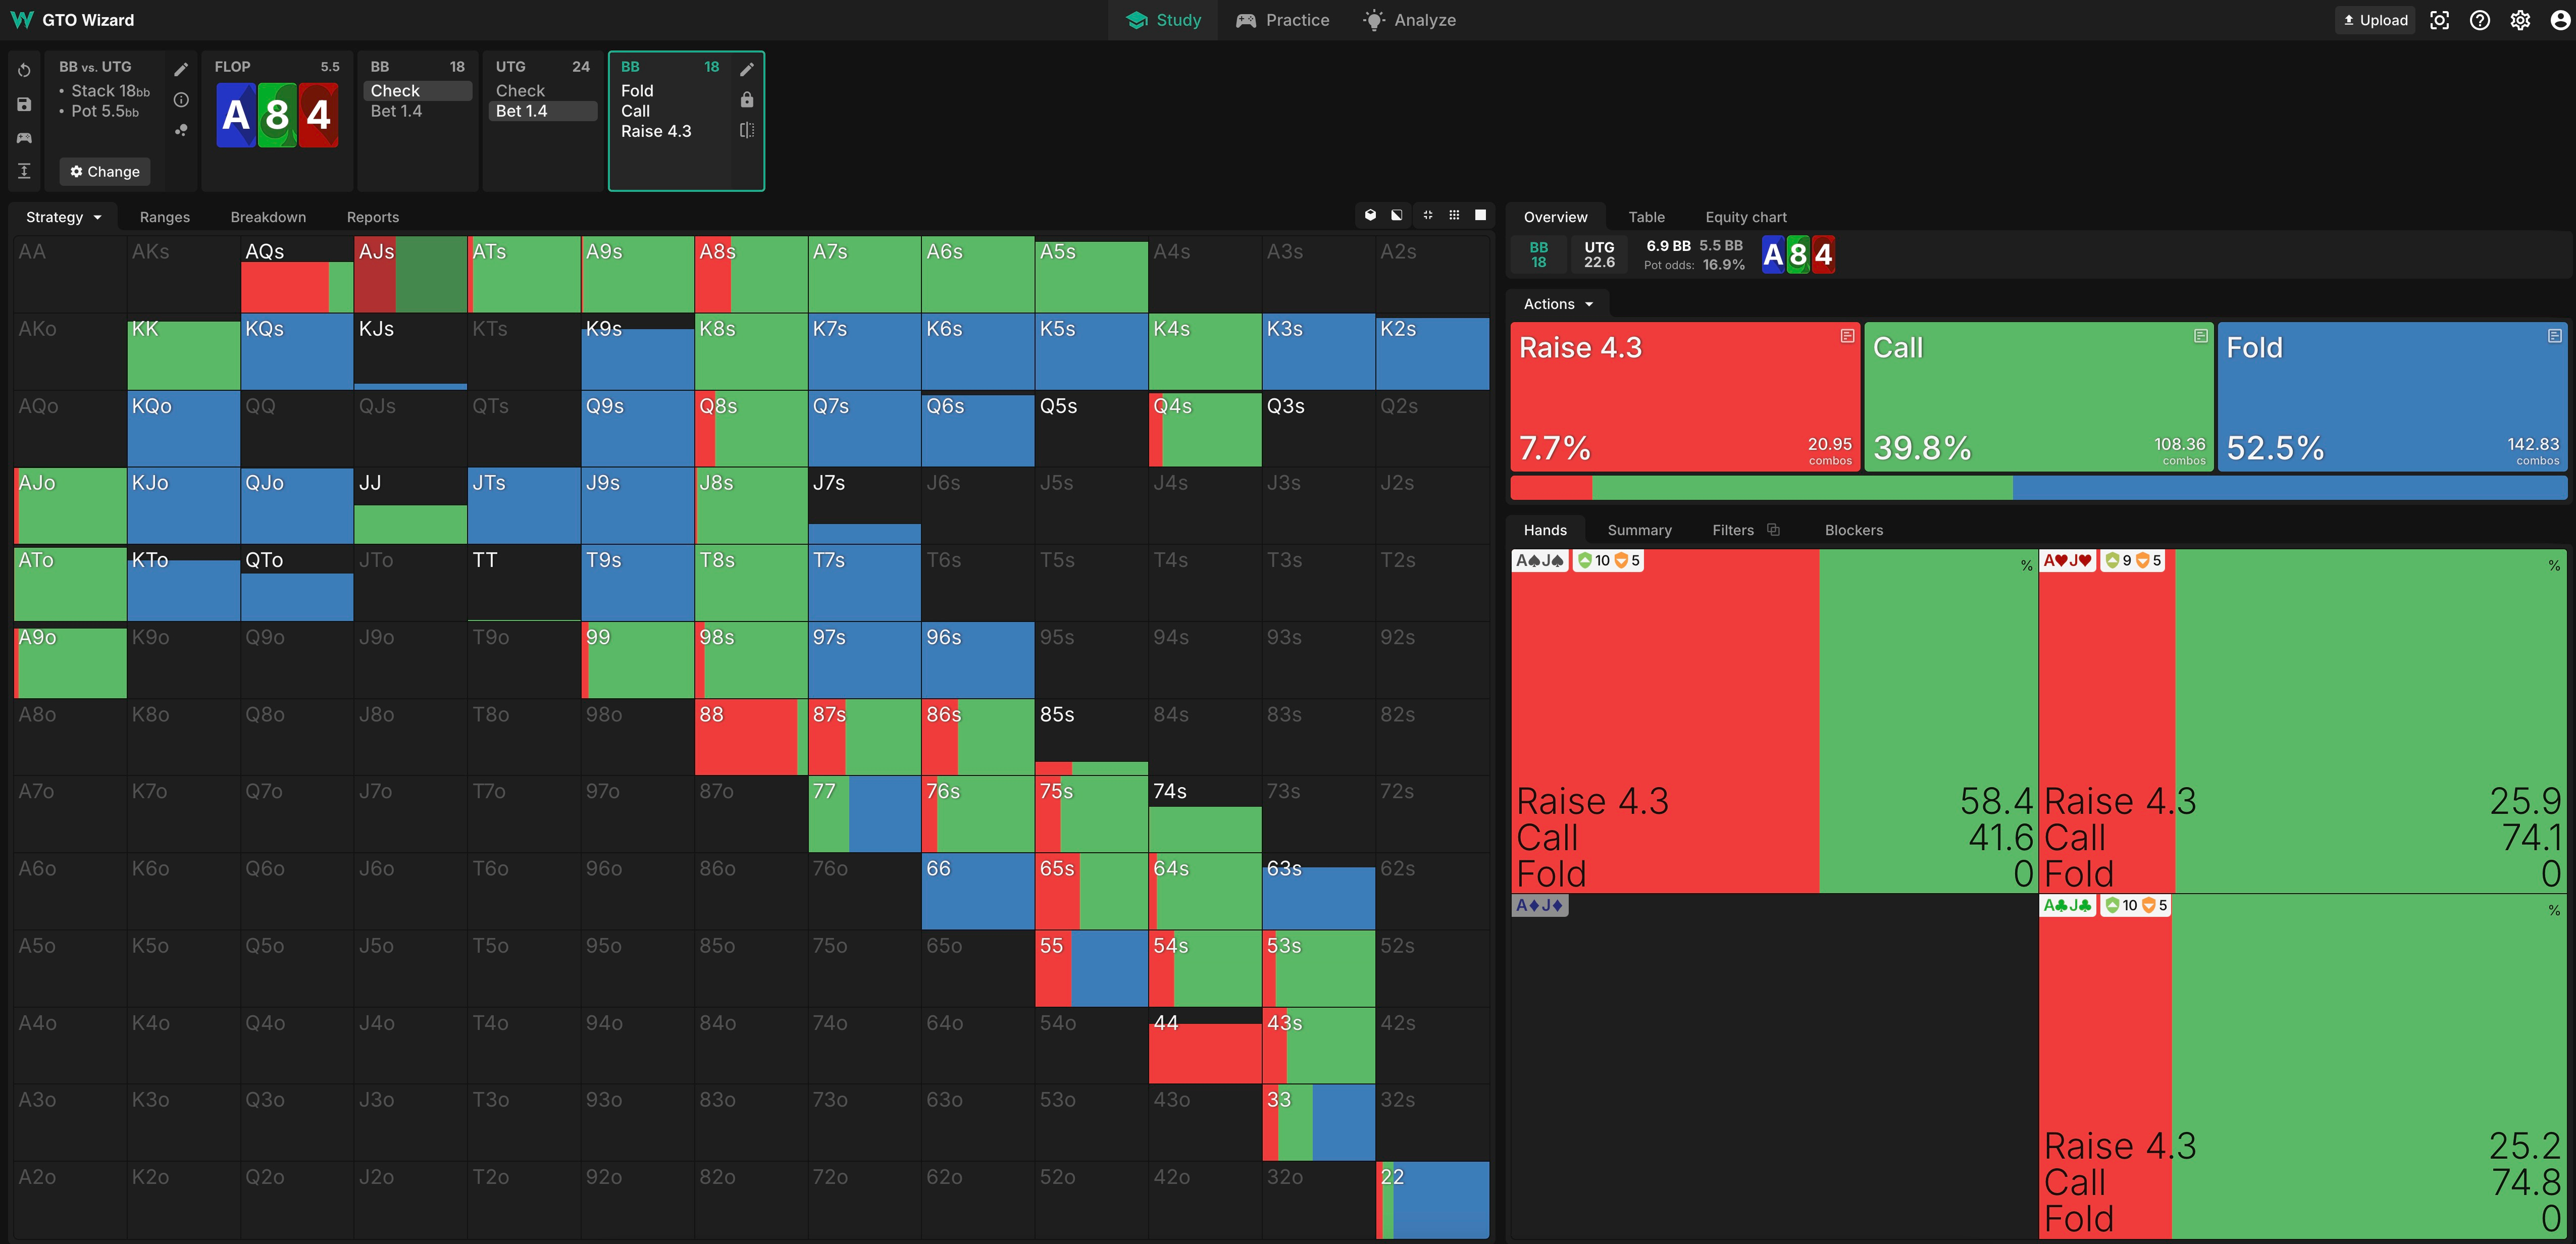Expand details icon on Raise 4.3 card
Viewport: 2576px width, 1244px height.
1847,336
